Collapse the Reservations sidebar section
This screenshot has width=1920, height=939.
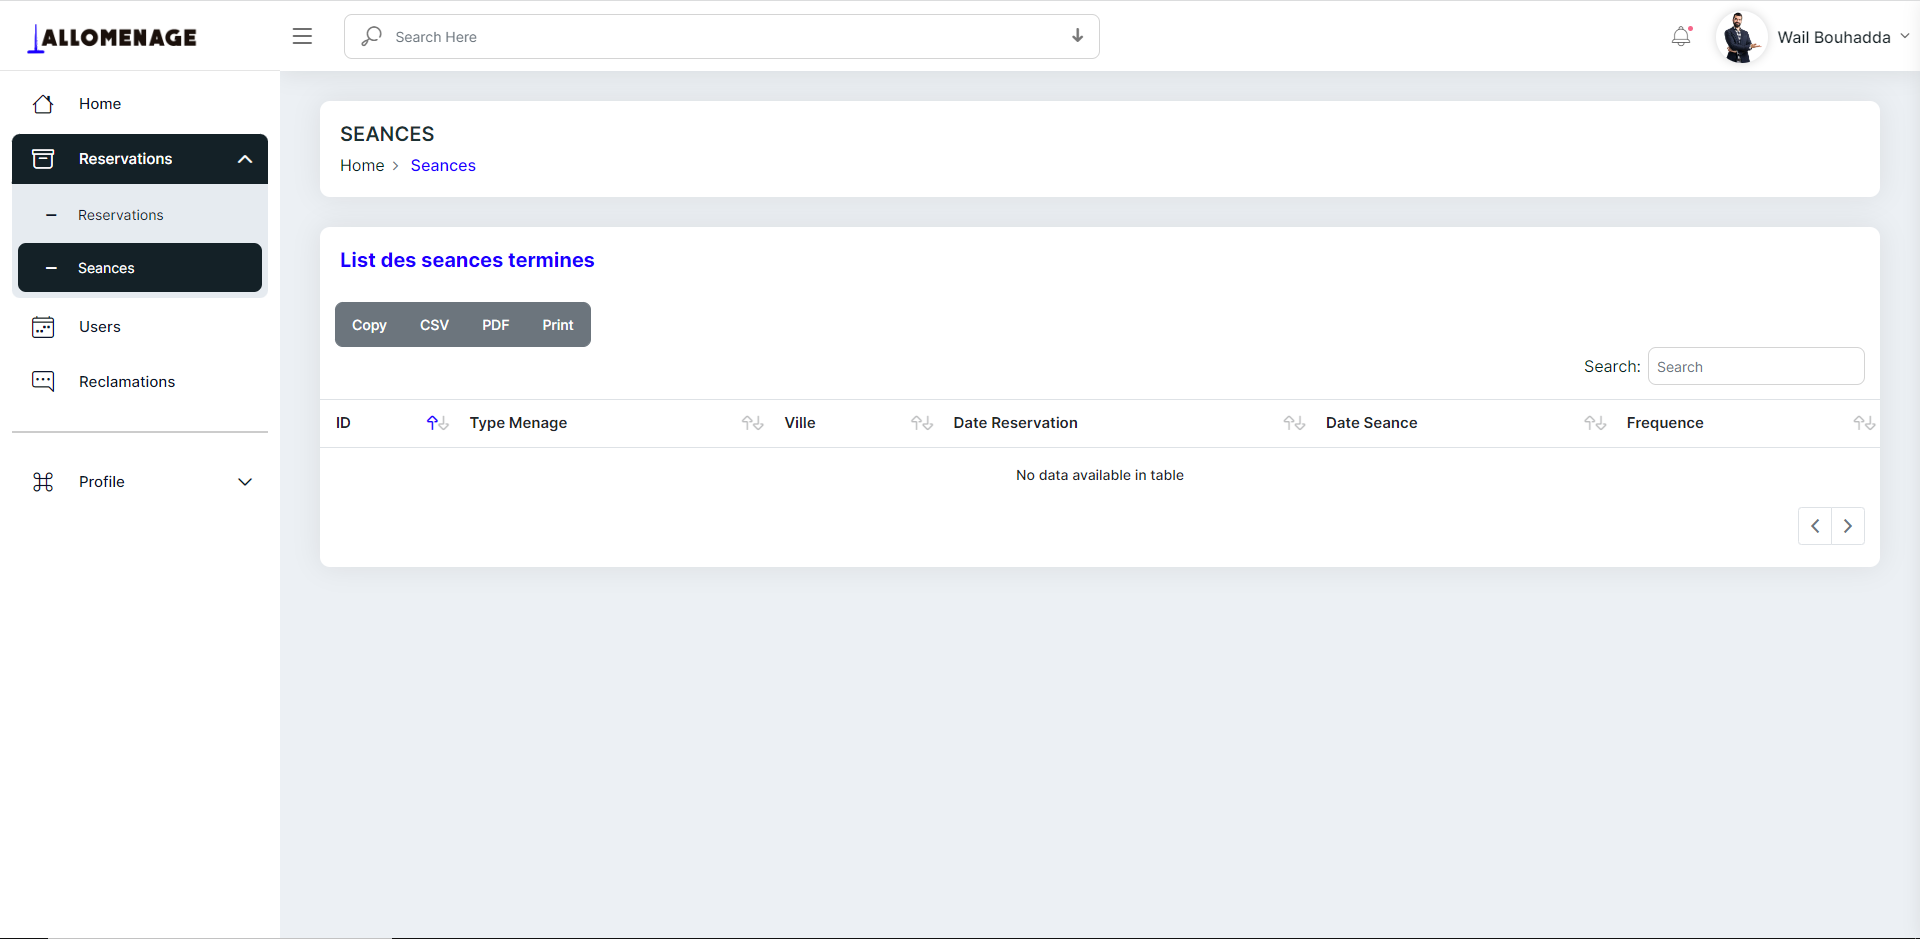[140, 159]
